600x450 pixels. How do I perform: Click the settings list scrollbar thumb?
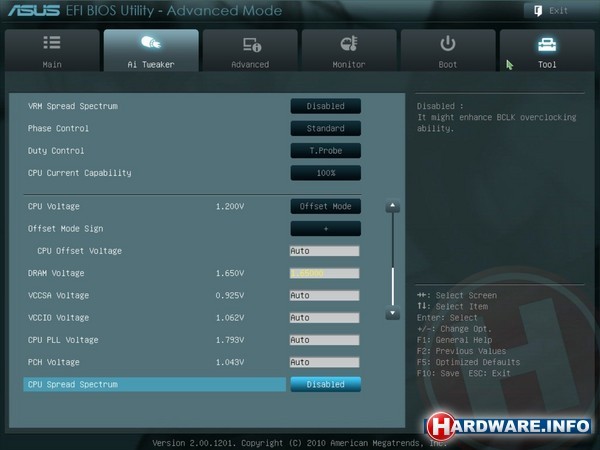tap(393, 285)
